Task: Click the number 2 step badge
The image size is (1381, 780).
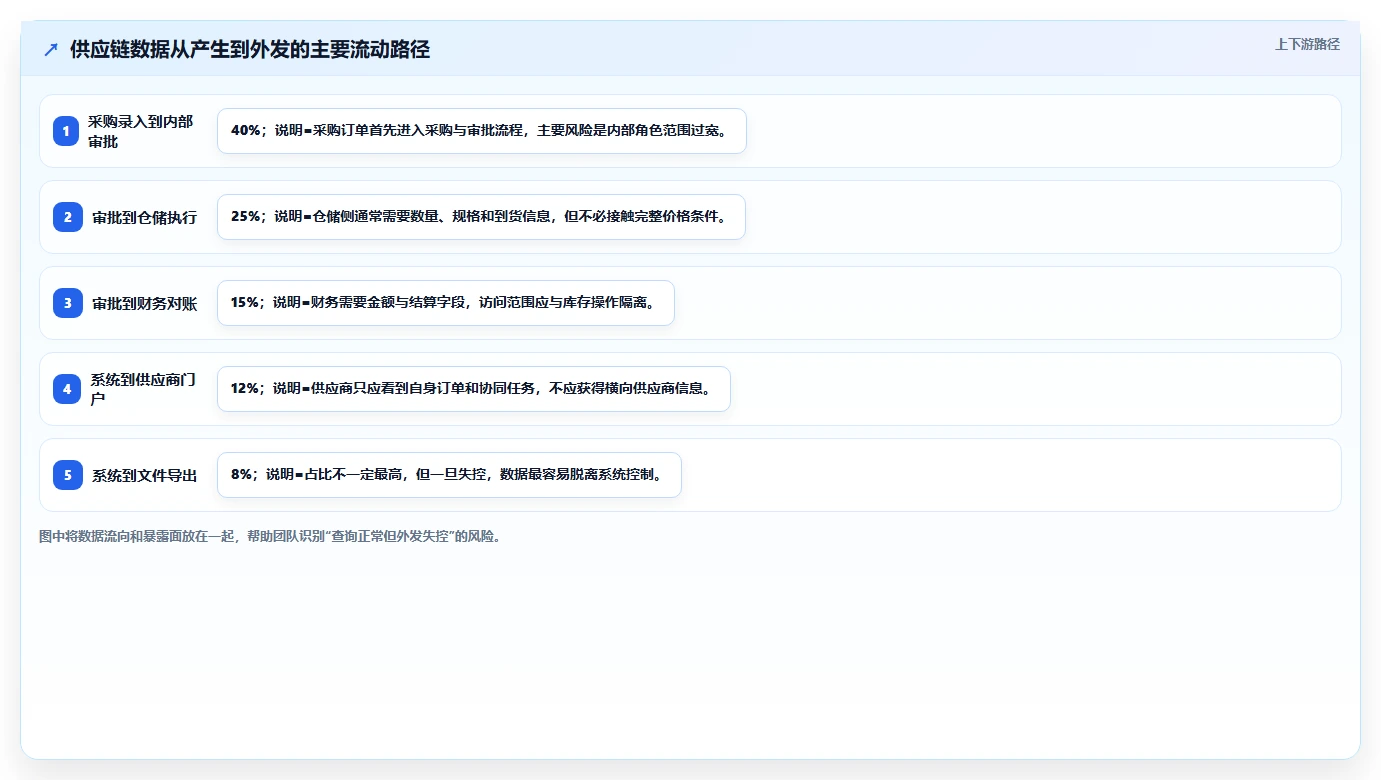Action: [68, 217]
